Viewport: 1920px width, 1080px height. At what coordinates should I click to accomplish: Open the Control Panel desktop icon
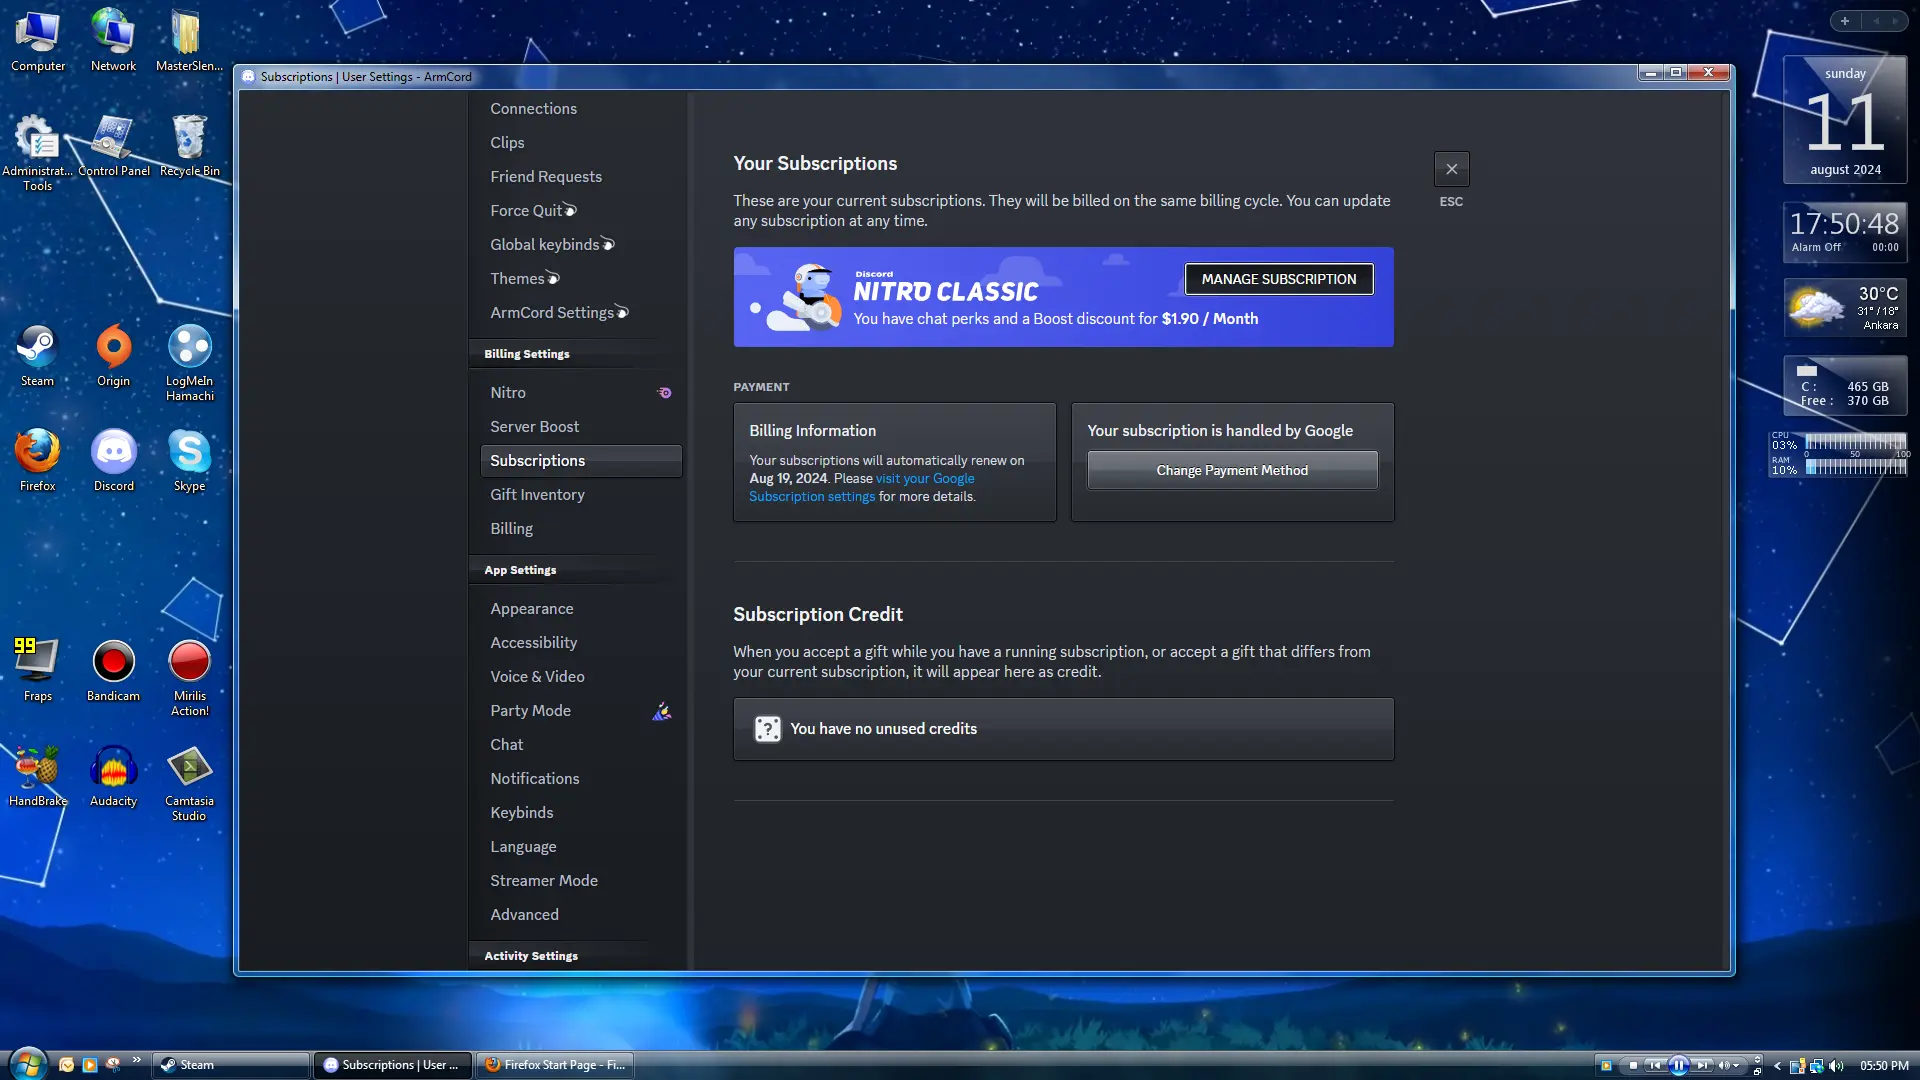click(x=114, y=145)
